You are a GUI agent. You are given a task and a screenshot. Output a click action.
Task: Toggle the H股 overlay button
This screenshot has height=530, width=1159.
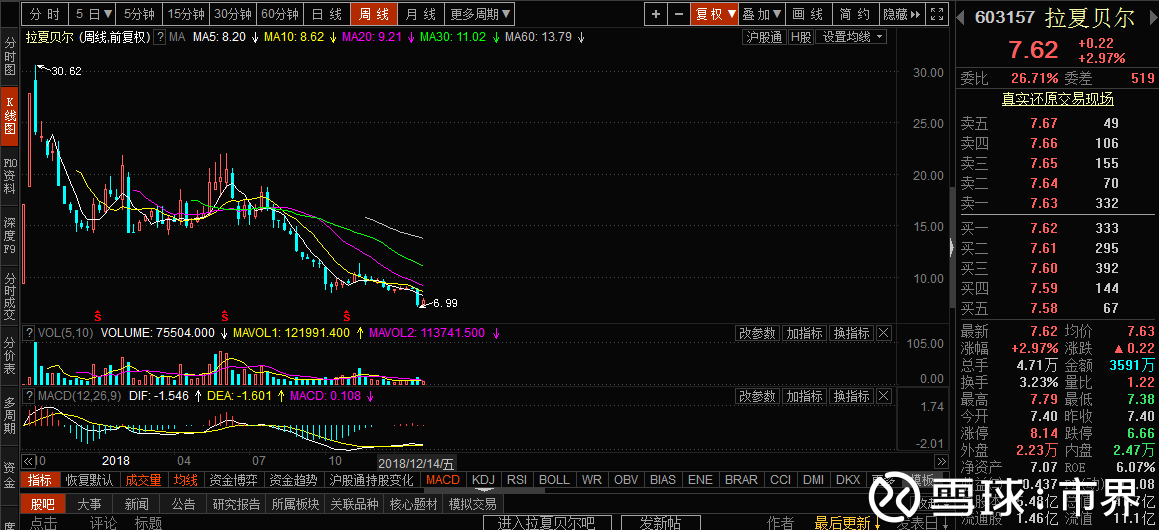click(x=801, y=37)
